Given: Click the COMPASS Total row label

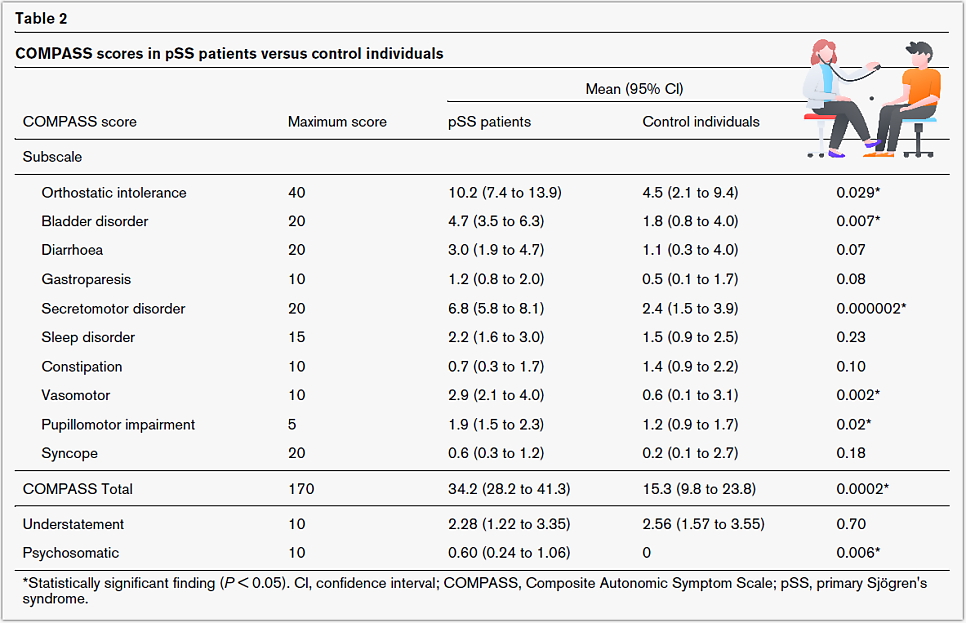Looking at the screenshot, I should click(x=78, y=489).
